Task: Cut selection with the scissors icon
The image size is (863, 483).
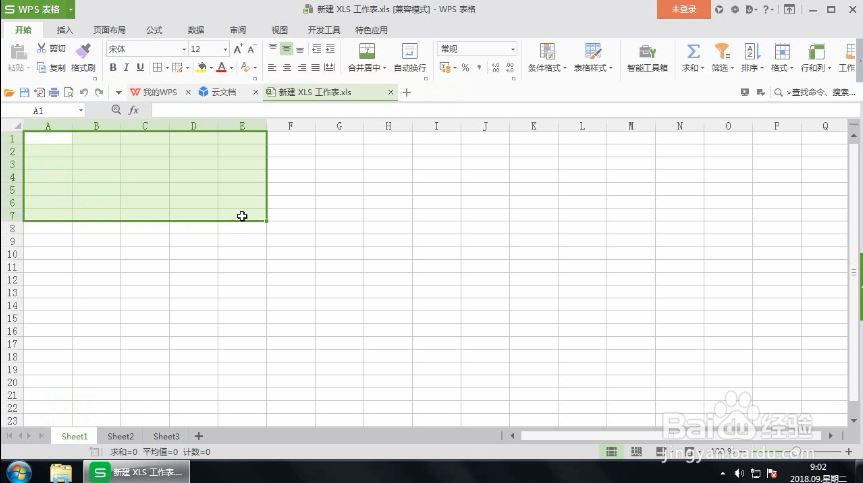Action: click(42, 48)
